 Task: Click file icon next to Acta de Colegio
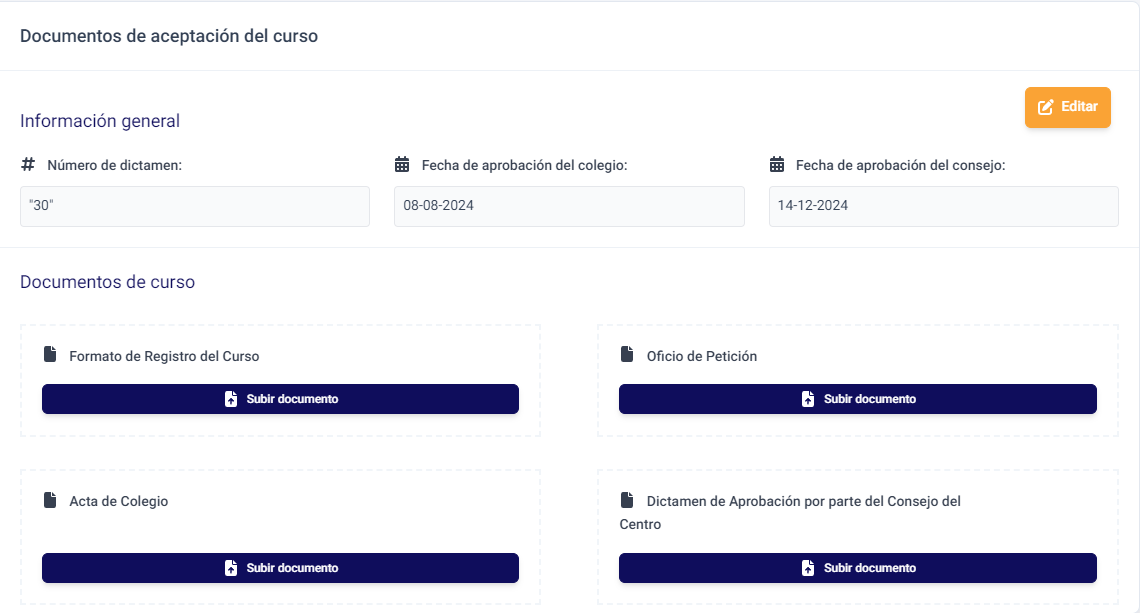(50, 500)
